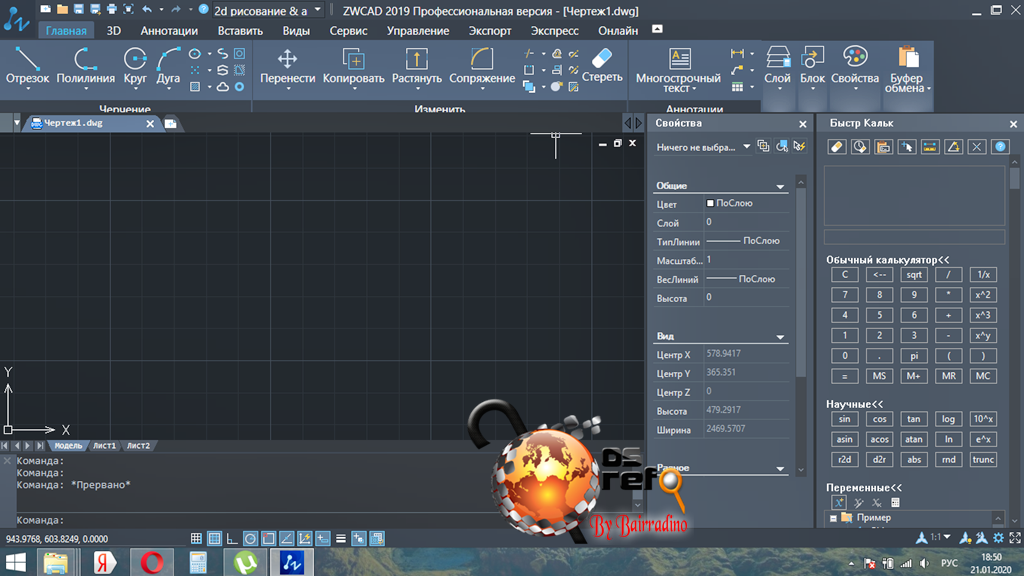Screen dimensions: 1024x576
Task: Click the Стереть eraser tool
Action: click(x=602, y=66)
